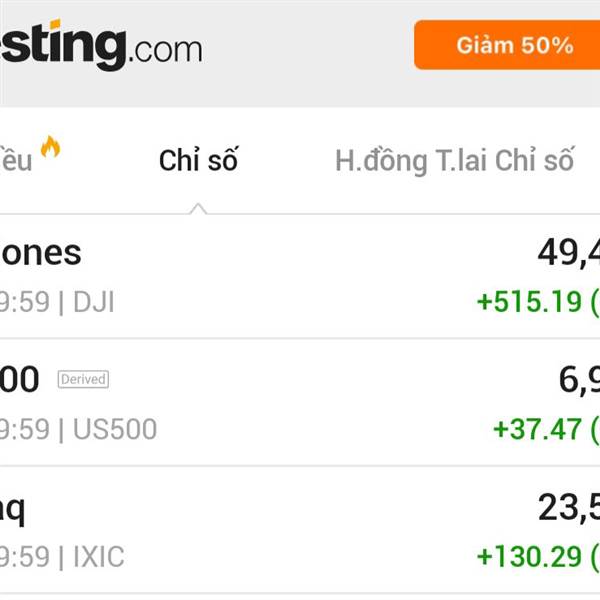Viewport: 600px width, 600px height.
Task: Open the S&P 500 index name
Action: pos(20,380)
